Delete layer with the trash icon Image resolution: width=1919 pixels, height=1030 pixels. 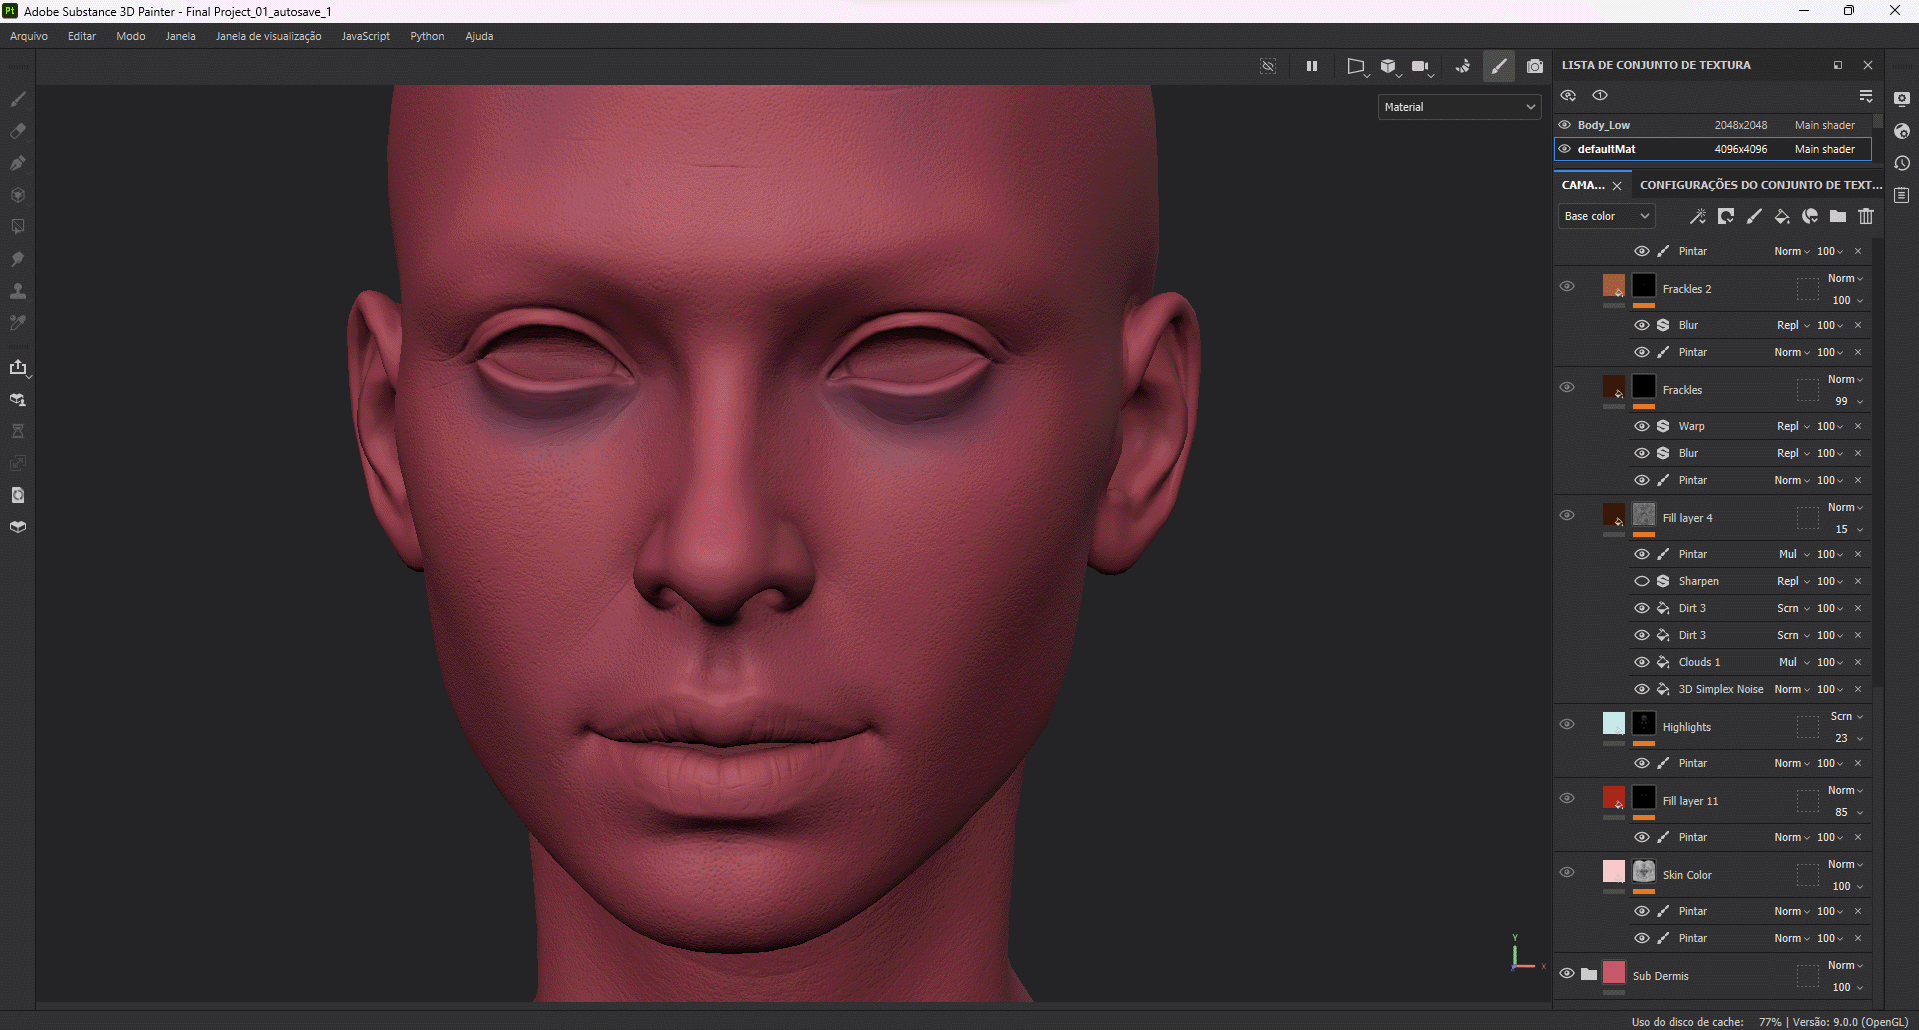click(x=1866, y=216)
